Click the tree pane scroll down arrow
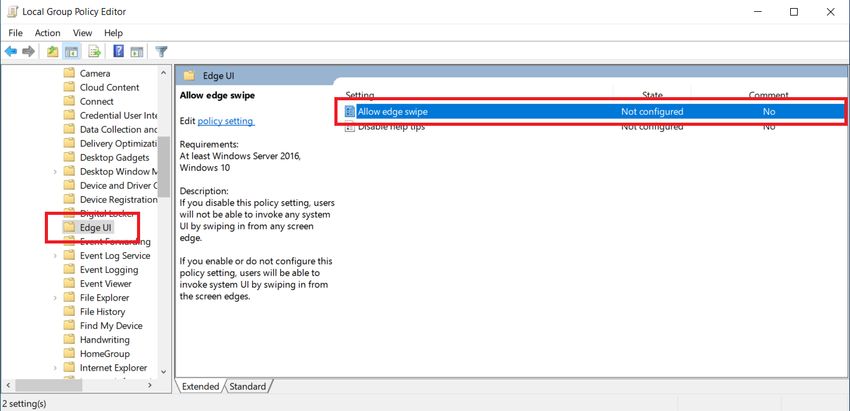The width and height of the screenshot is (850, 411). 164,371
